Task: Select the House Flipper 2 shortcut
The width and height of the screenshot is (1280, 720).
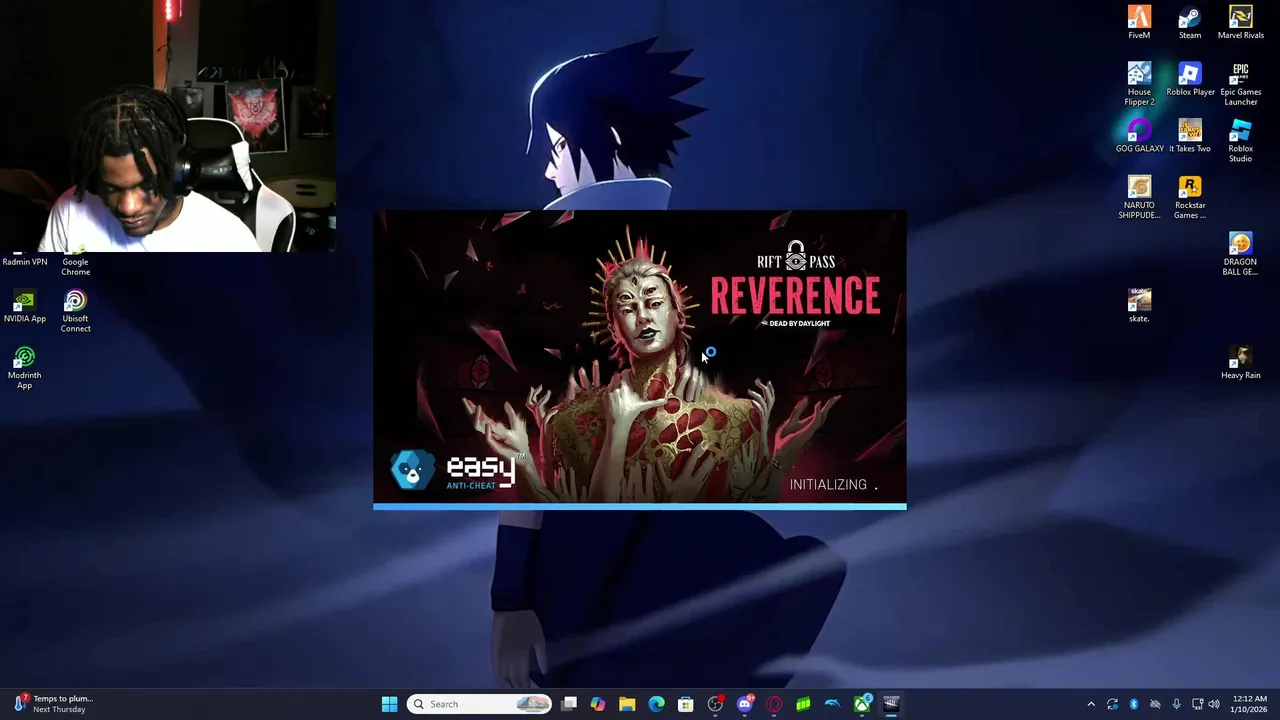Action: tap(1139, 84)
